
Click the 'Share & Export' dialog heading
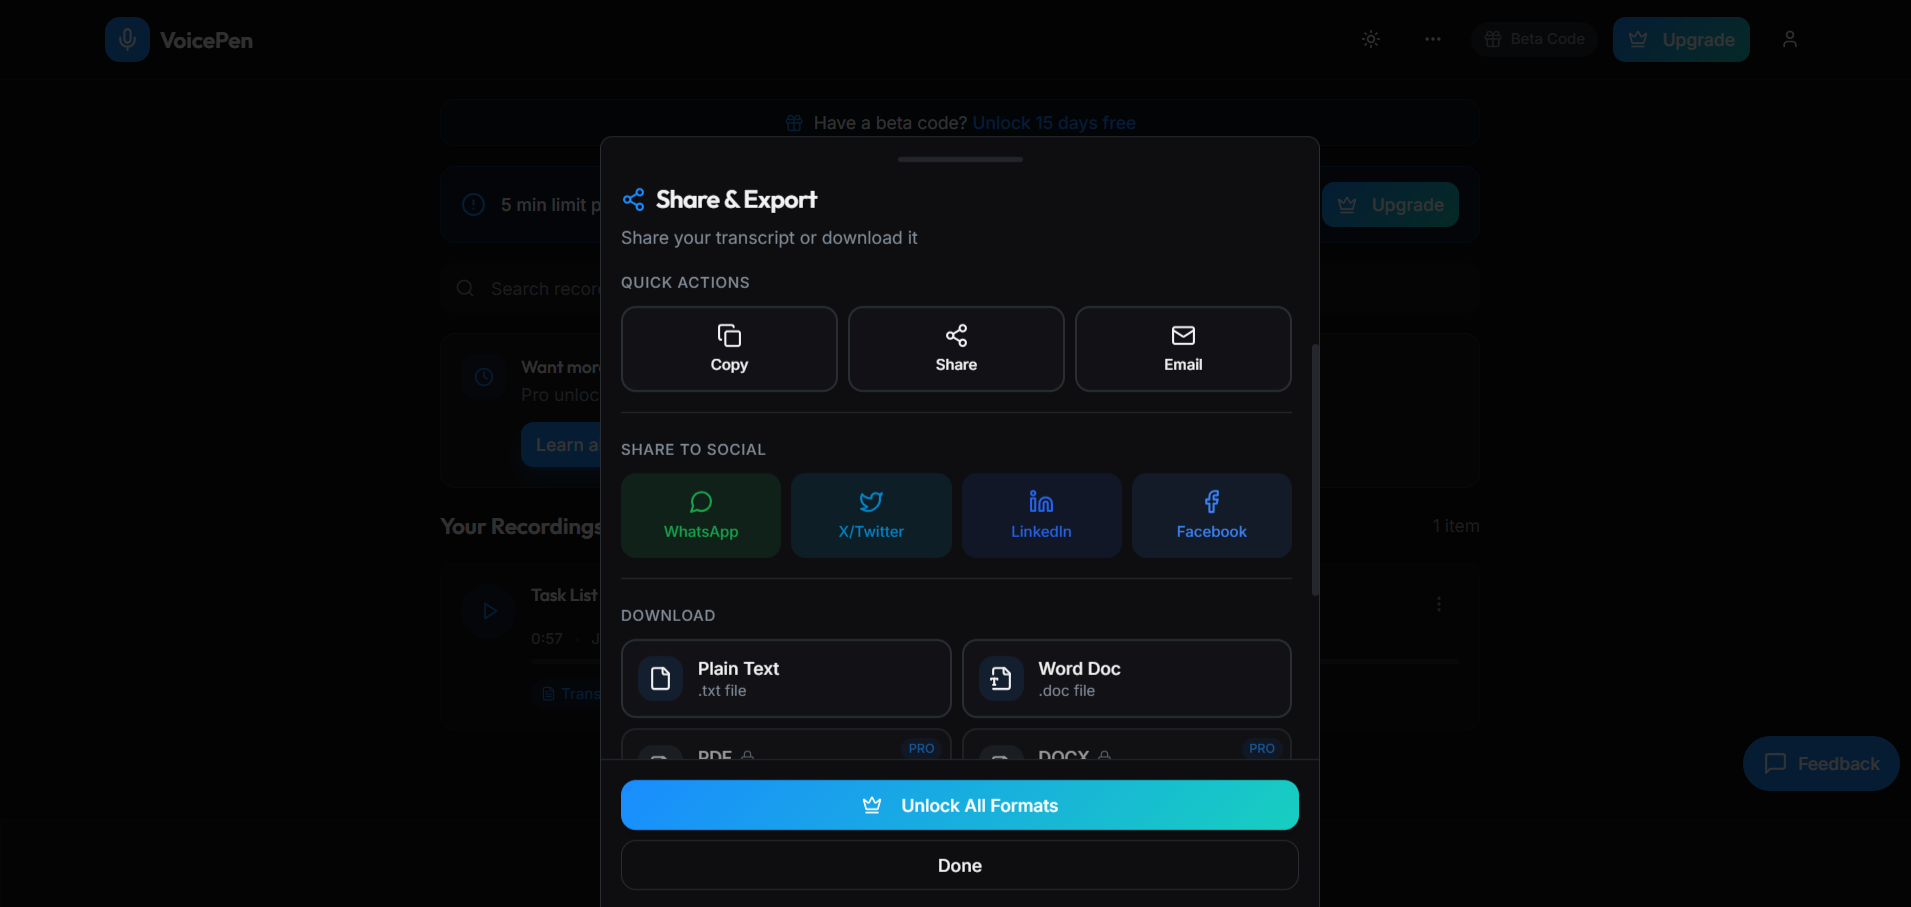(736, 200)
